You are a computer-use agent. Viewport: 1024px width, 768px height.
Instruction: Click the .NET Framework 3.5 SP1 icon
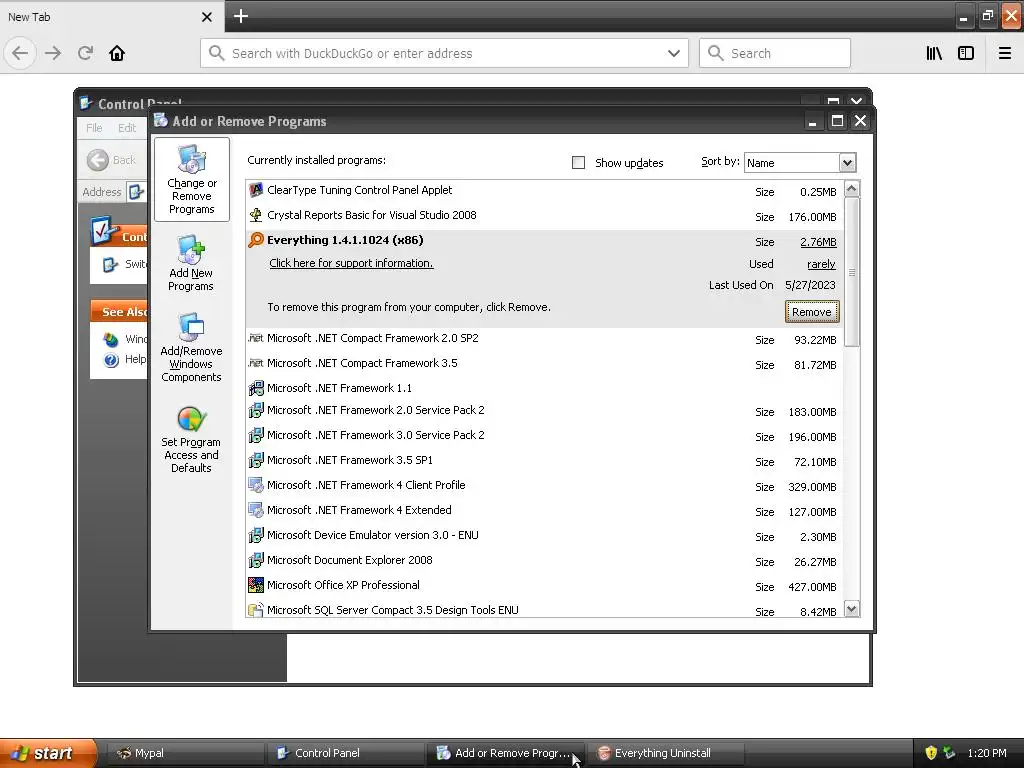256,460
